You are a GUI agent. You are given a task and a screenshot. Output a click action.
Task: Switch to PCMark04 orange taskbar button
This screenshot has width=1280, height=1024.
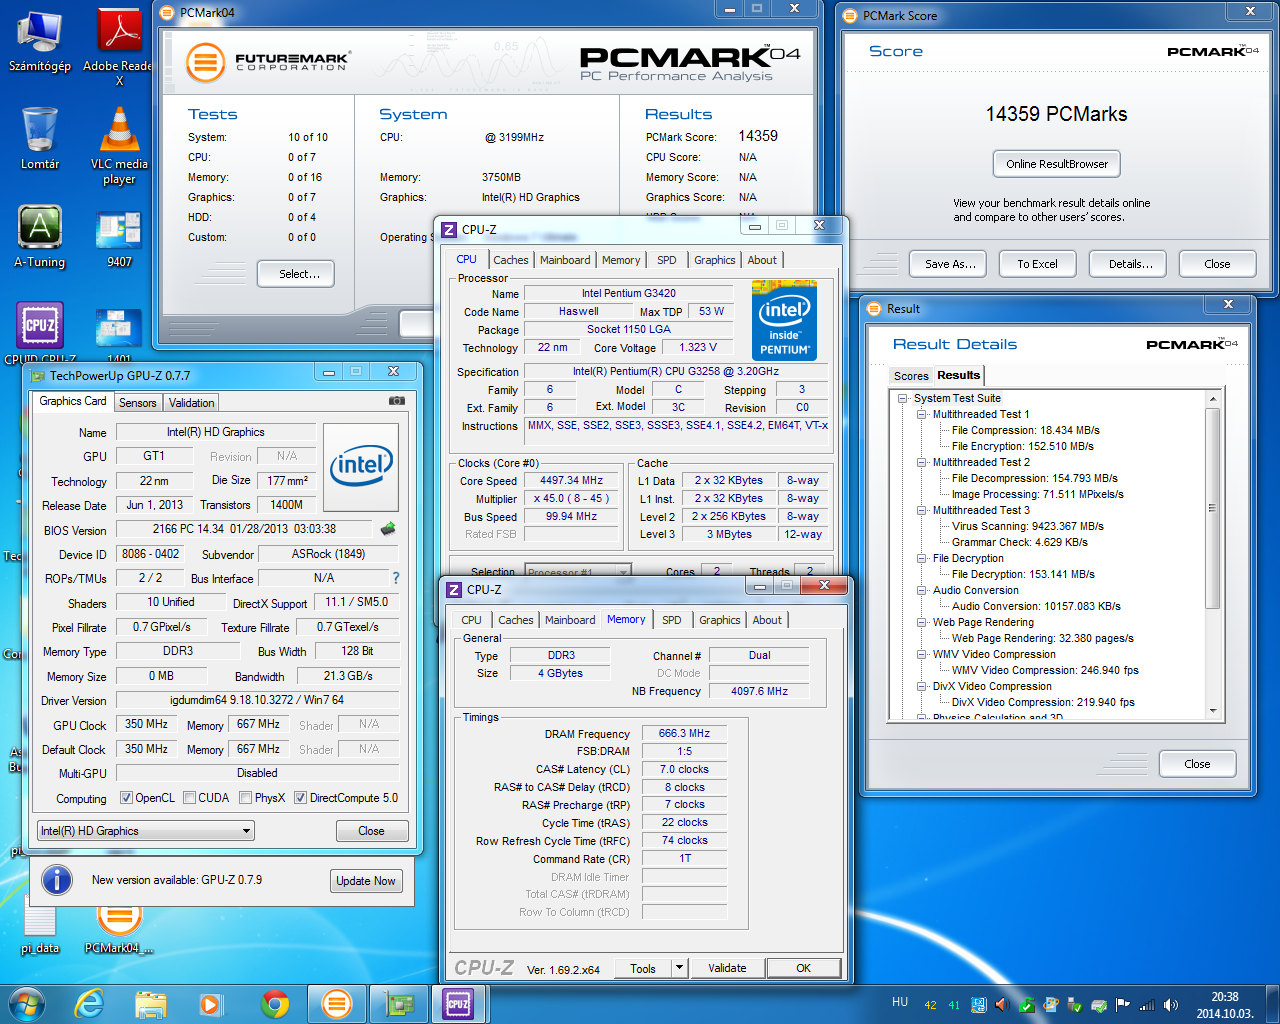point(336,1003)
